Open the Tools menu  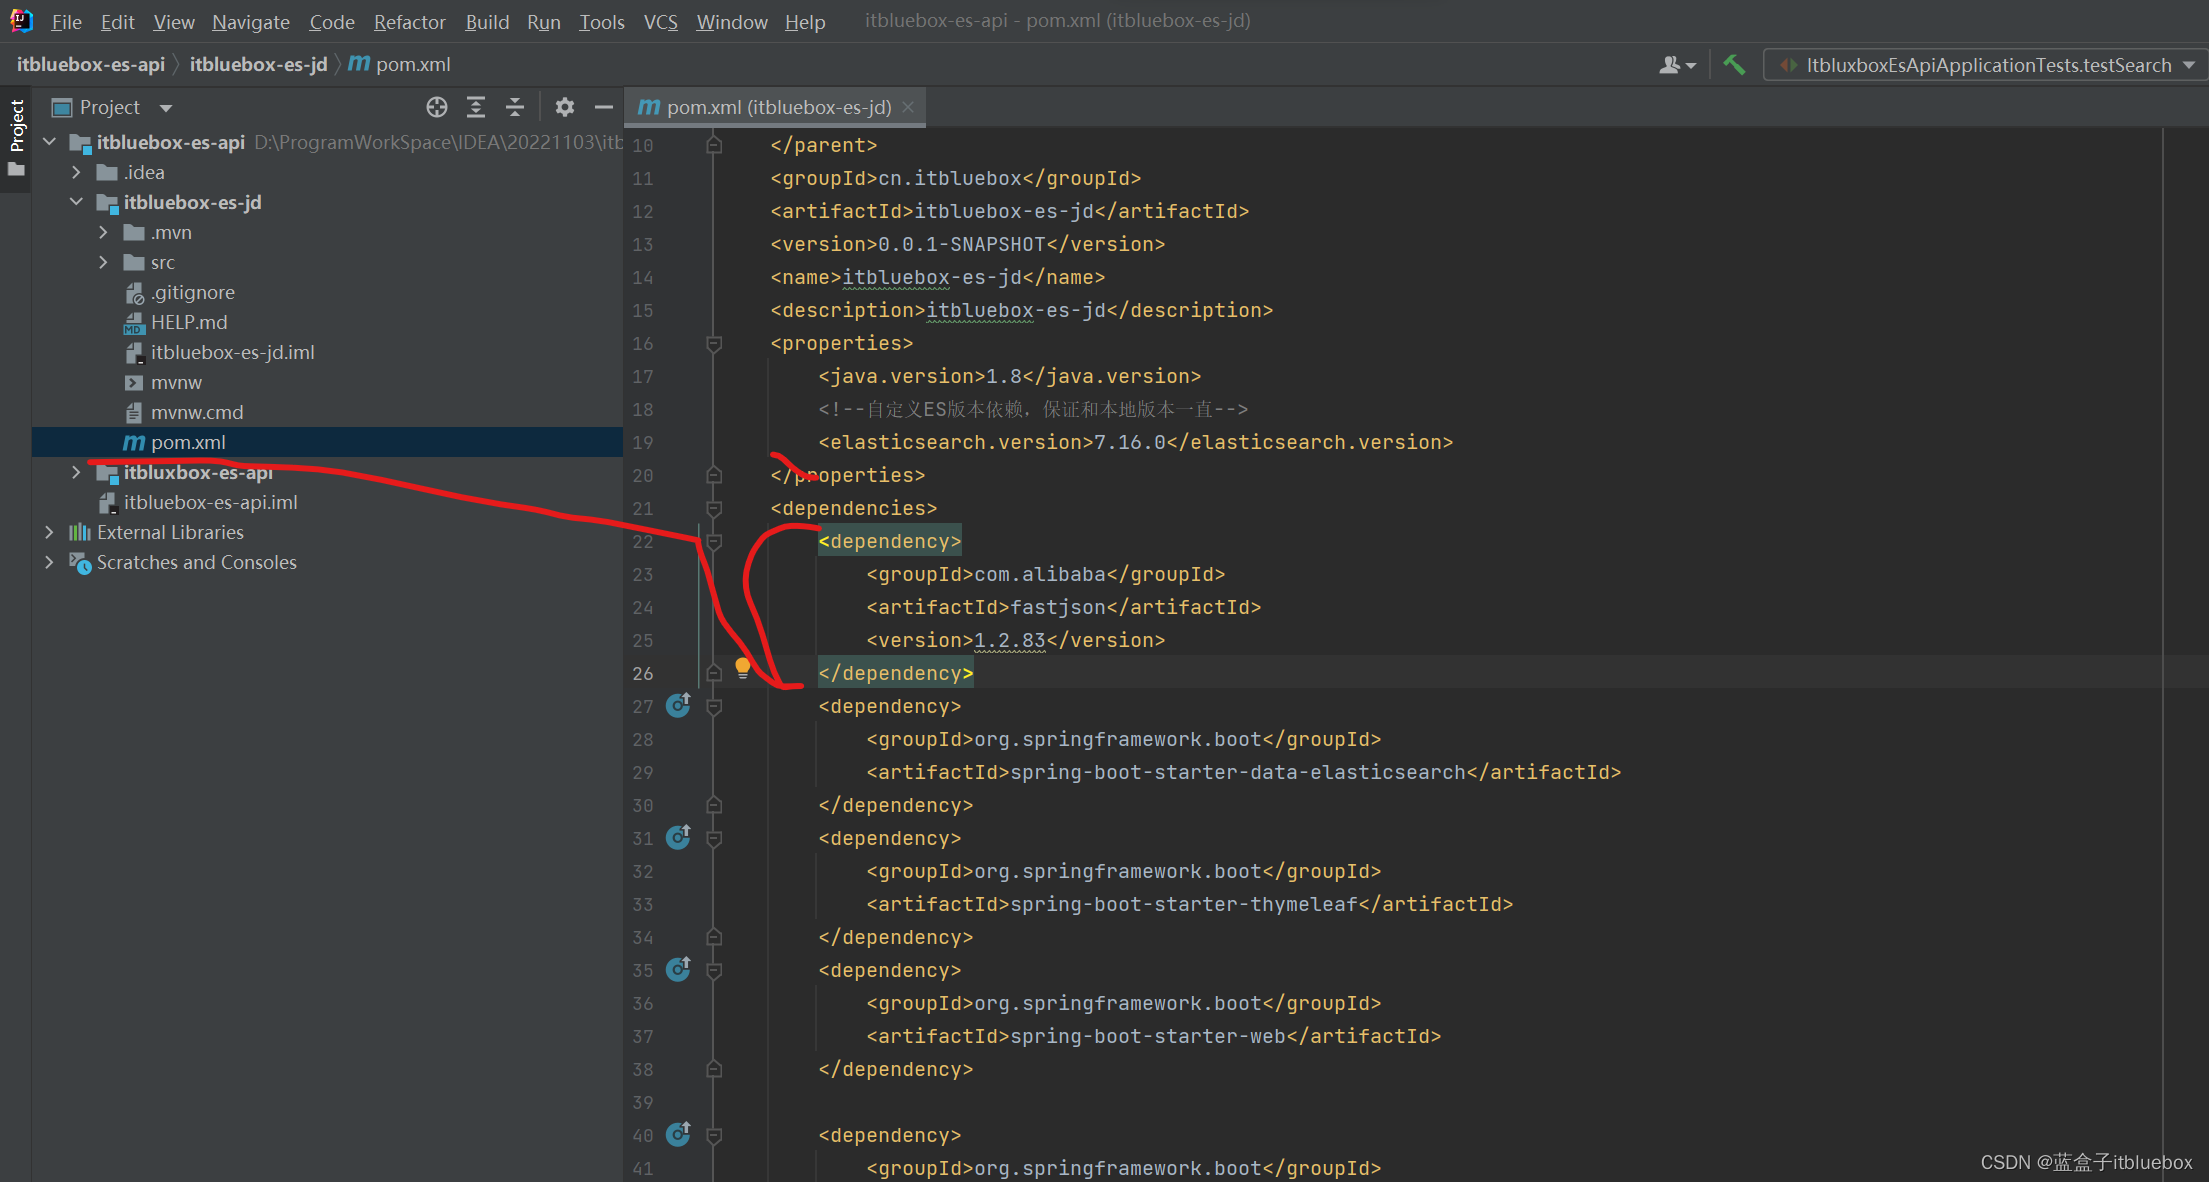pyautogui.click(x=602, y=21)
